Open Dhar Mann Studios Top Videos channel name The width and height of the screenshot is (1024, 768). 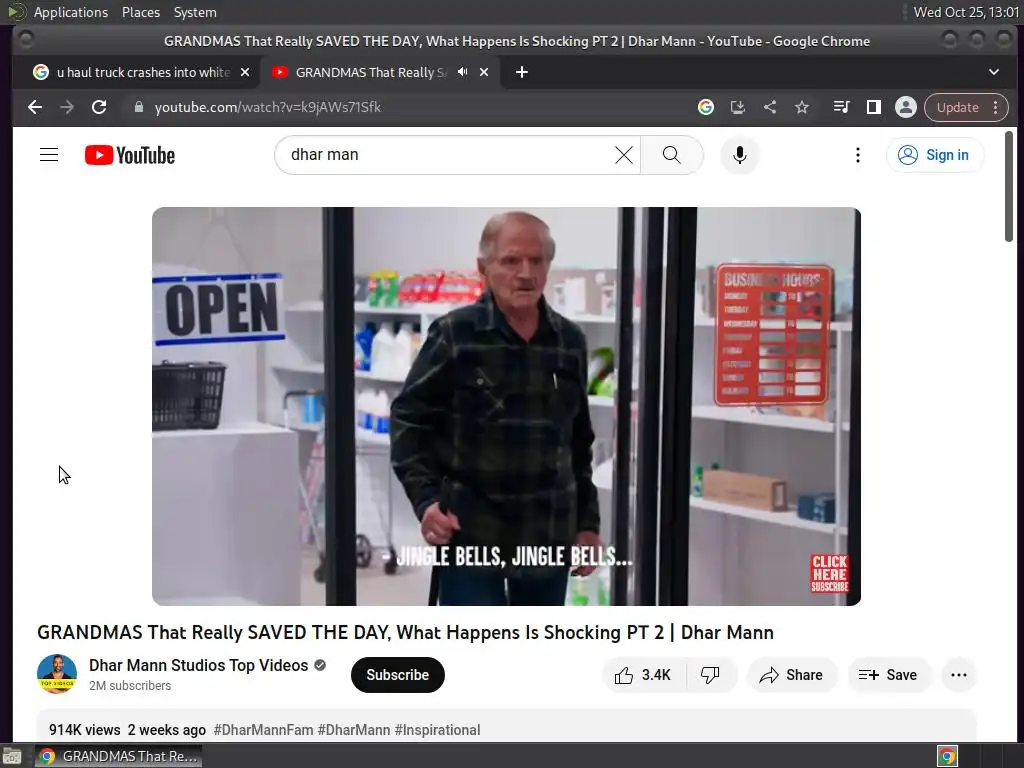pos(199,665)
